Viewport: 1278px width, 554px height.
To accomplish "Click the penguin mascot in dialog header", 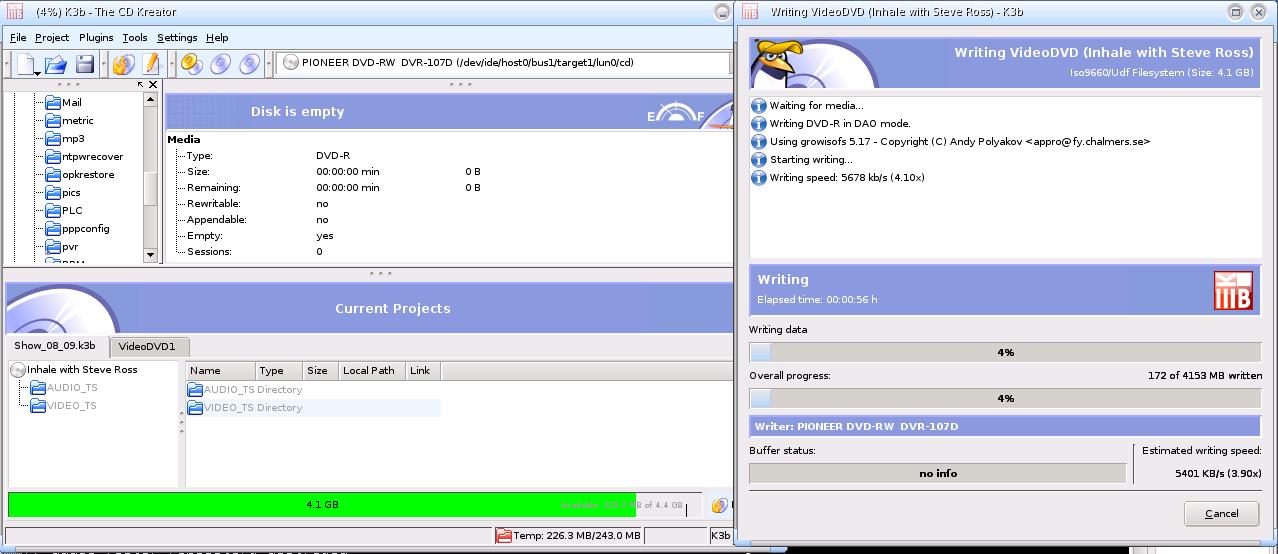I will click(x=777, y=64).
